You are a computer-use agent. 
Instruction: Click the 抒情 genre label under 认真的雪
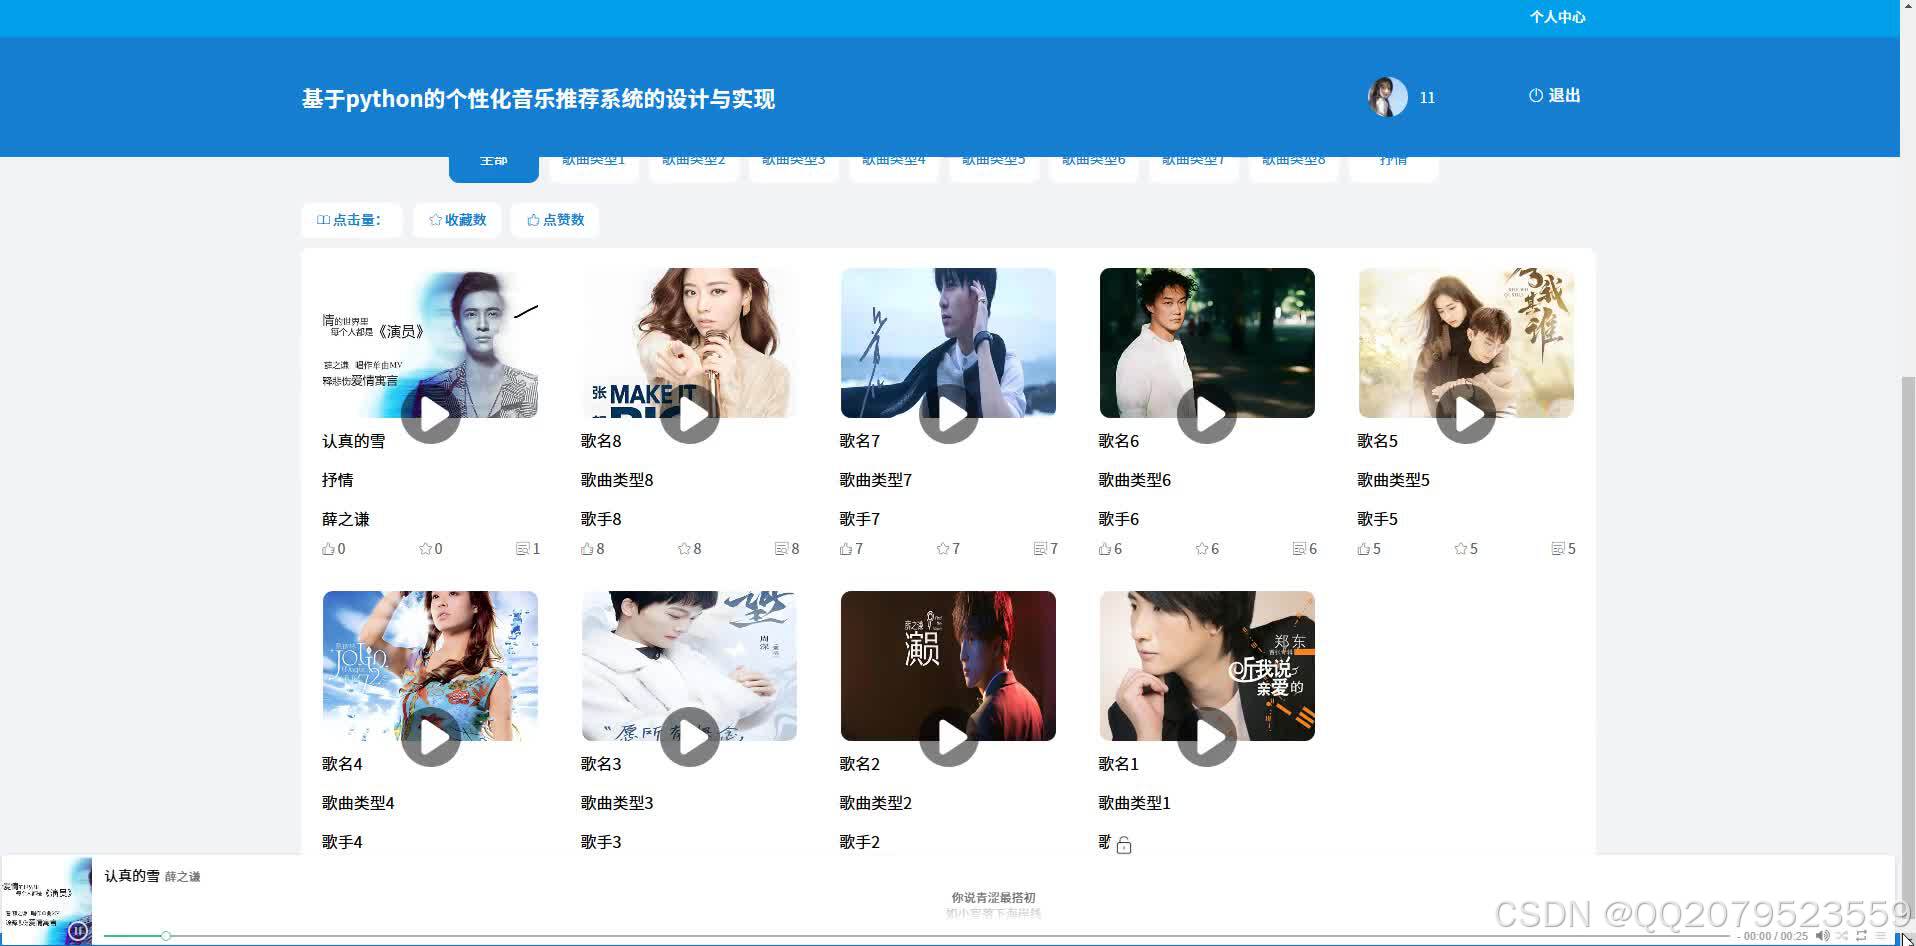tap(337, 480)
